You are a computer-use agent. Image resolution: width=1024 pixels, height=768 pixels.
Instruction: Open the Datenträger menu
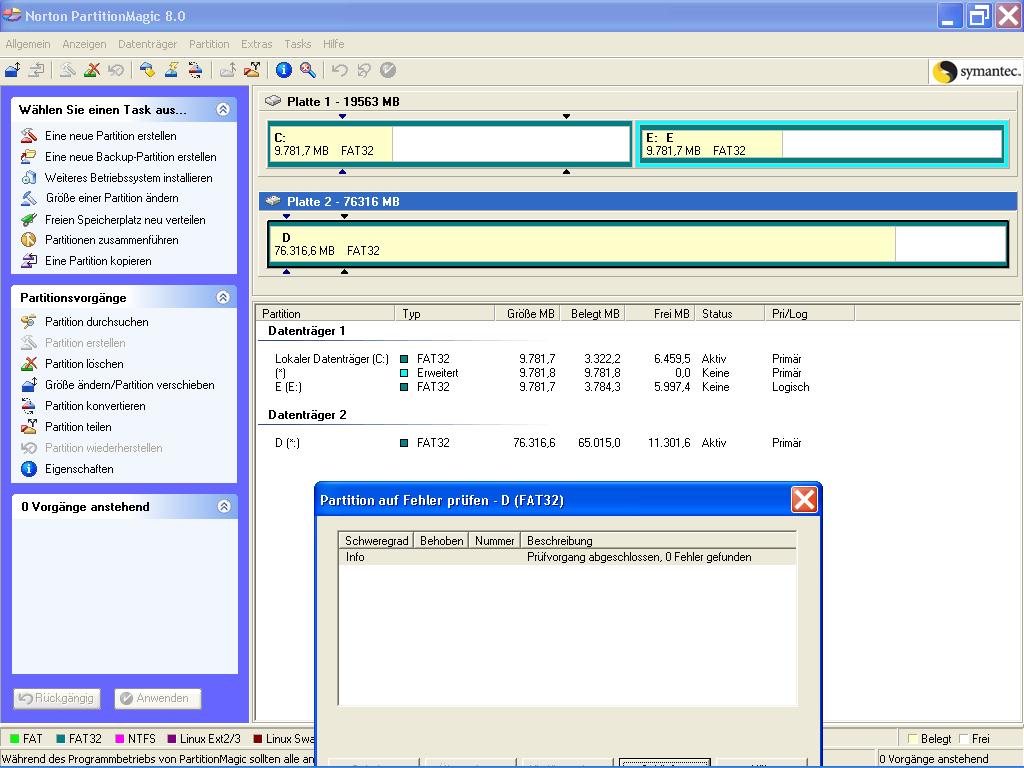pyautogui.click(x=148, y=44)
